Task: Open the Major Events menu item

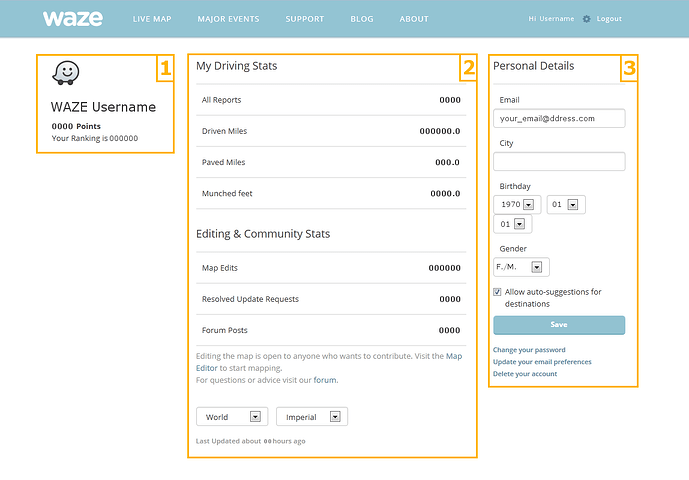Action: point(228,19)
